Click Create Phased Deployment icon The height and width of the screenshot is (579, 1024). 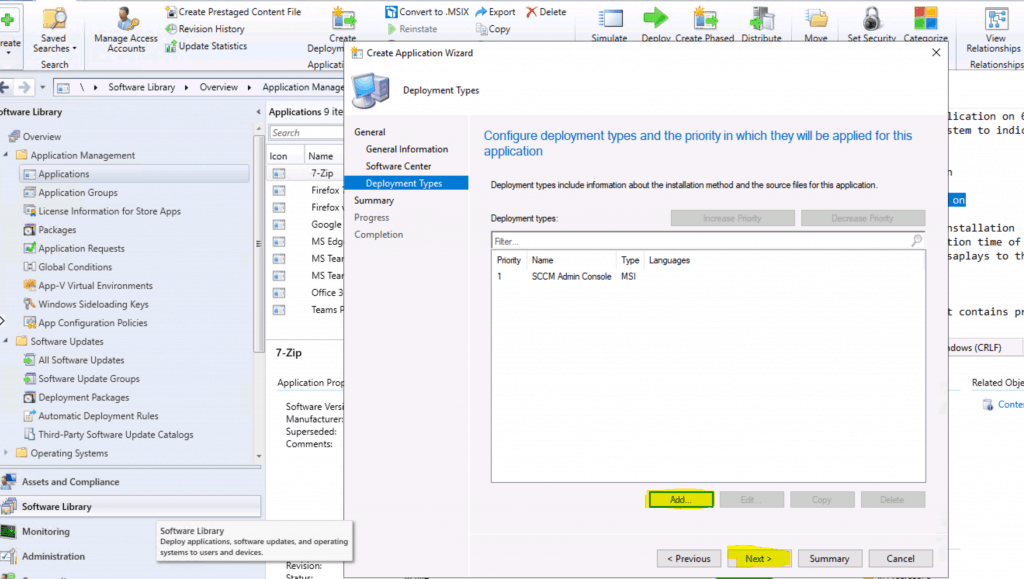point(705,18)
